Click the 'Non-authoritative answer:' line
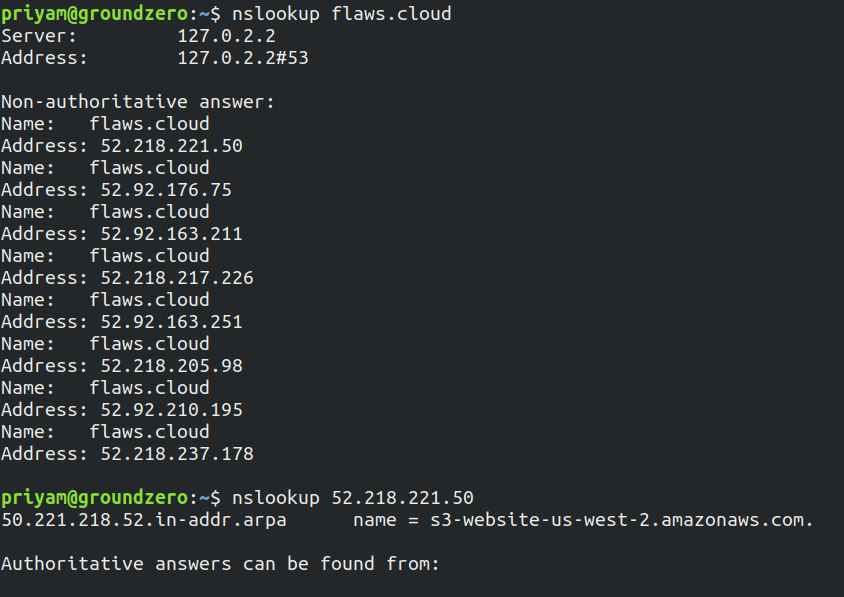 tap(138, 102)
